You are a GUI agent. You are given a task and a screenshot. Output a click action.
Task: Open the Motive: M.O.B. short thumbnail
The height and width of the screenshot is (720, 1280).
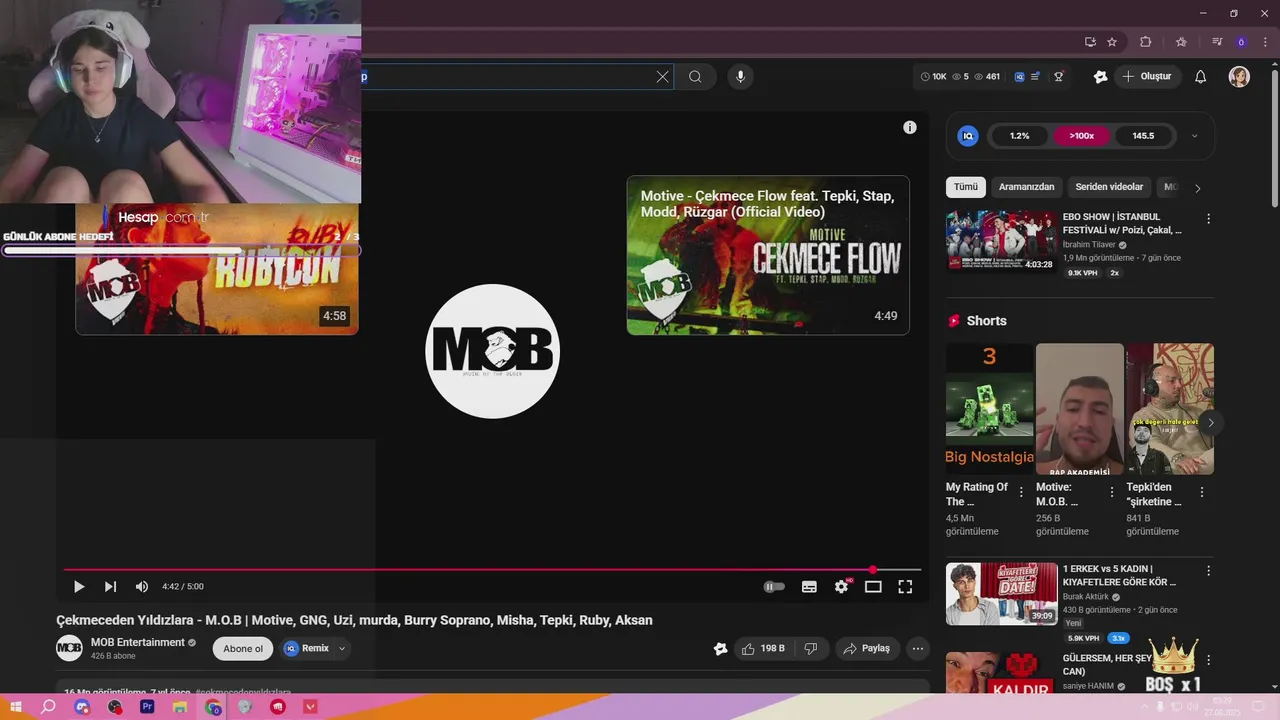coord(1080,409)
